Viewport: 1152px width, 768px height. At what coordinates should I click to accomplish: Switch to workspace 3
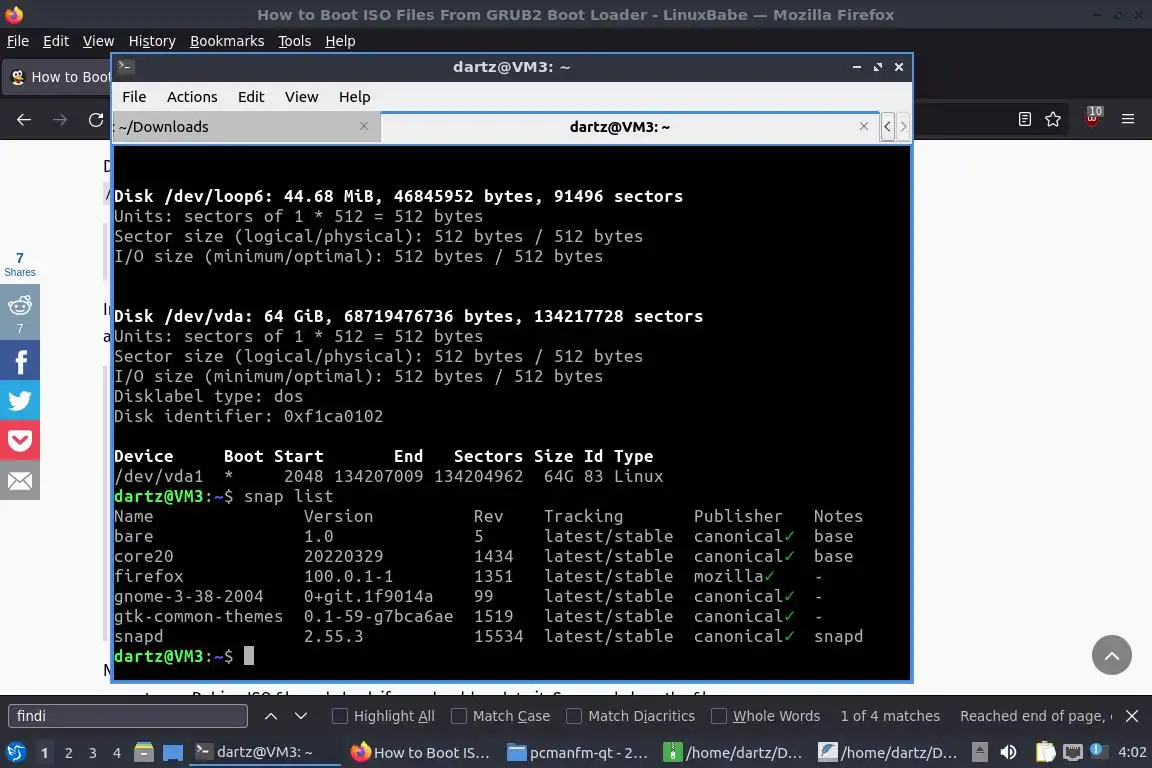pyautogui.click(x=93, y=753)
